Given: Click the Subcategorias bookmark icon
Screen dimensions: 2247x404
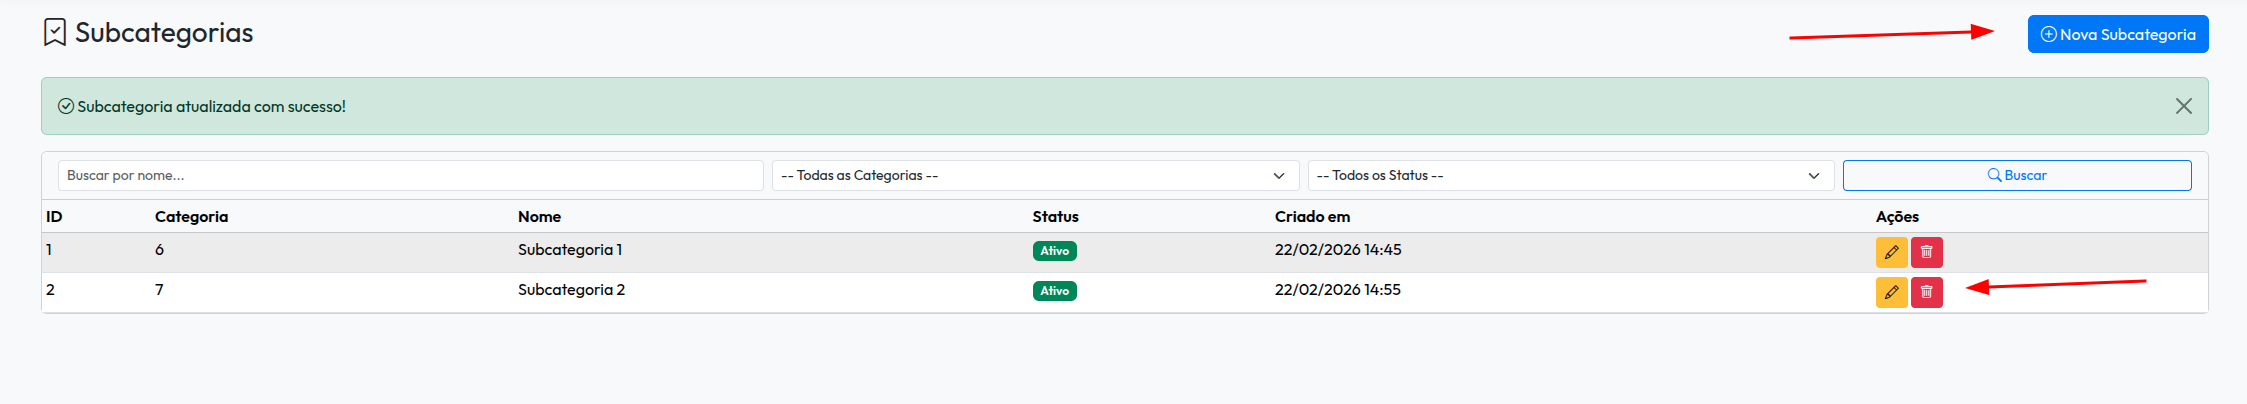Looking at the screenshot, I should click(55, 33).
